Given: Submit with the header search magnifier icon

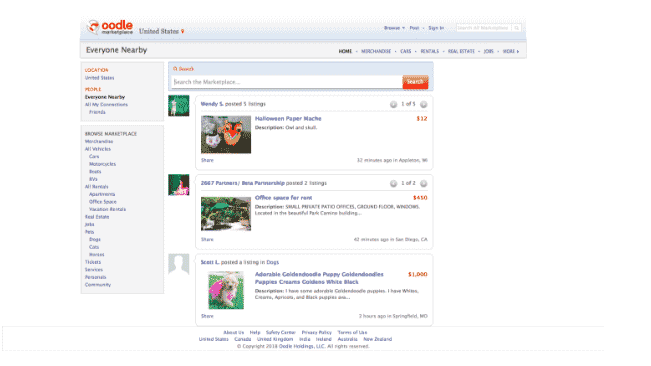Looking at the screenshot, I should [x=516, y=28].
